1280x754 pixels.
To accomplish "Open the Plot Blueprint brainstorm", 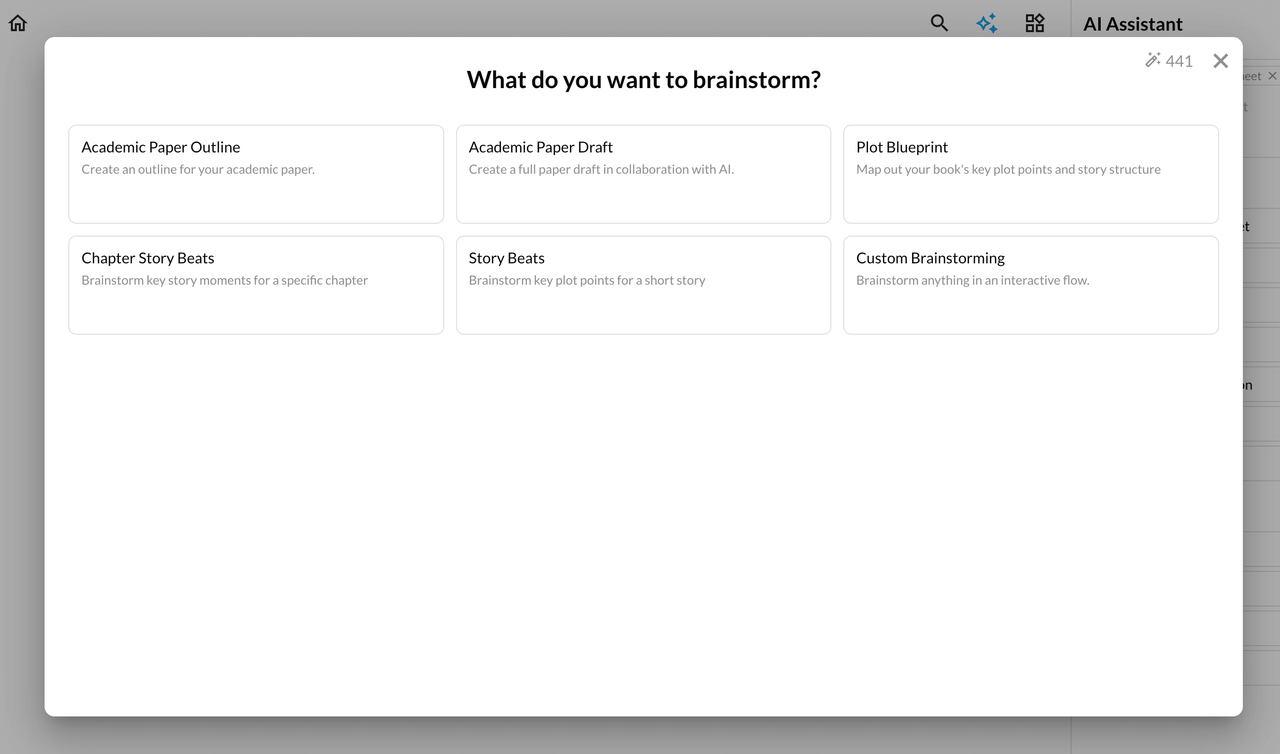I will (x=1030, y=174).
